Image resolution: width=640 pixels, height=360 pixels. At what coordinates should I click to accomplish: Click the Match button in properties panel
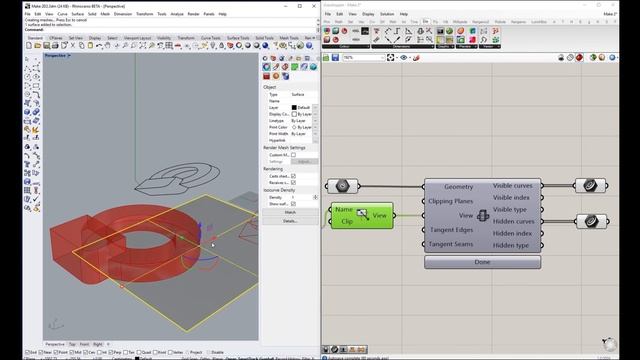[x=290, y=212]
